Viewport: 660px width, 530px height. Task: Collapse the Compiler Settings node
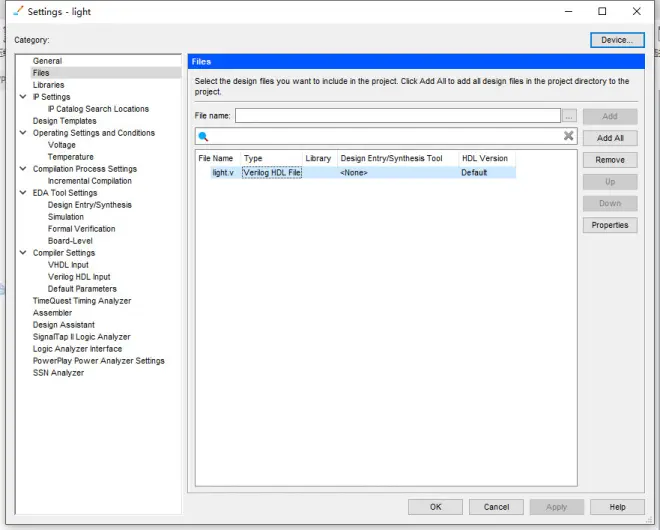coord(23,253)
